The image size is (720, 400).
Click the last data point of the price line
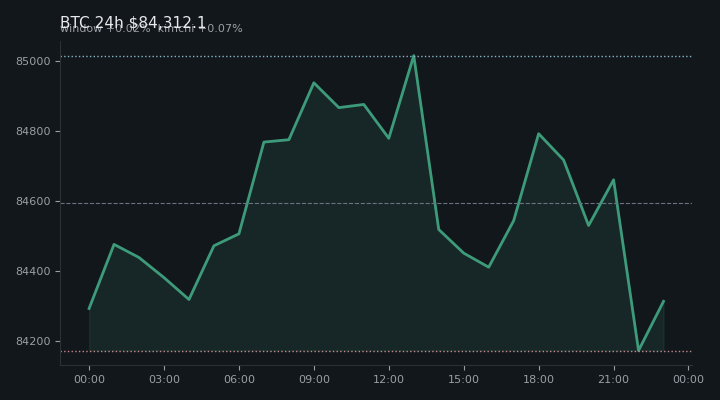coord(664,301)
